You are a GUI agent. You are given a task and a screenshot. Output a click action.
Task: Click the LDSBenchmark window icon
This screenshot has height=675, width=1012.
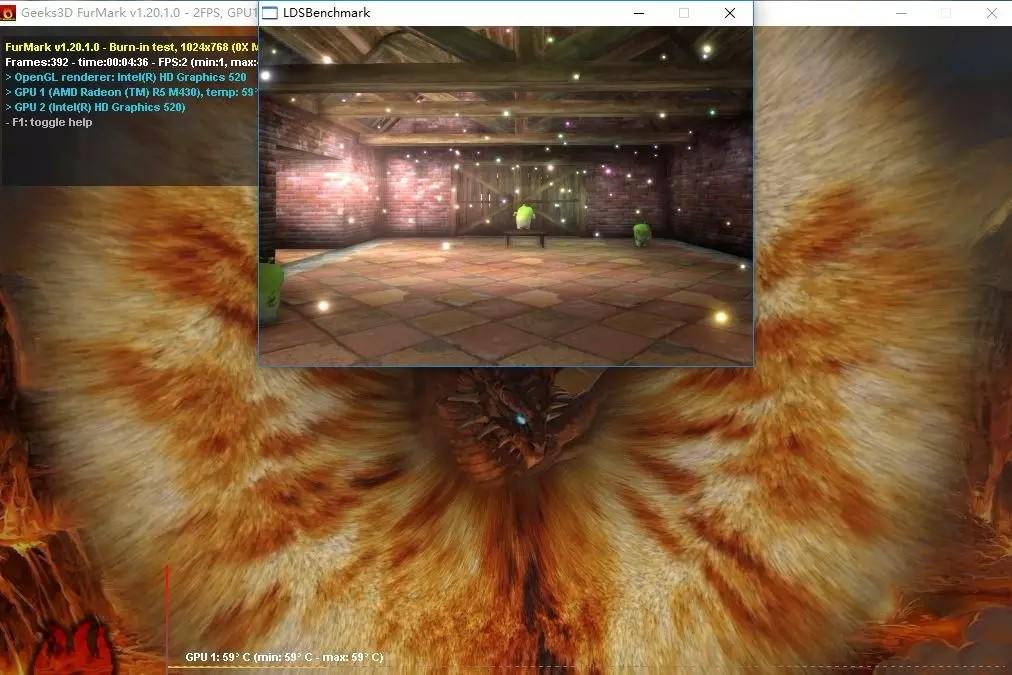(271, 13)
